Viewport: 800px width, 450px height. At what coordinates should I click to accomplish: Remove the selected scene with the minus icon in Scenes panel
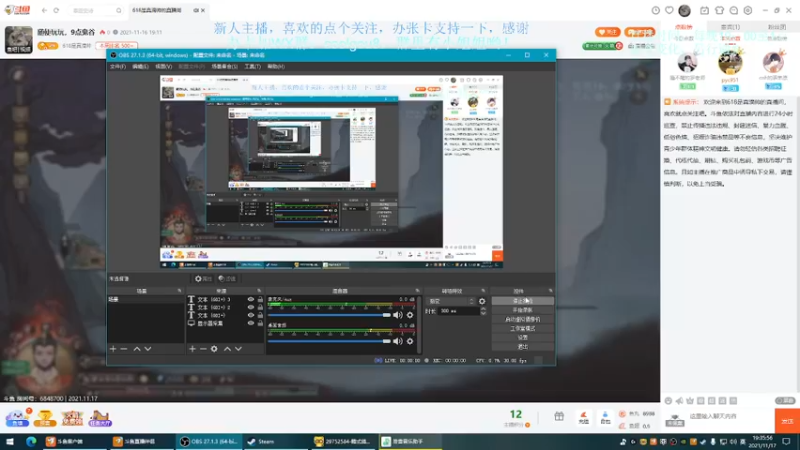tap(123, 349)
